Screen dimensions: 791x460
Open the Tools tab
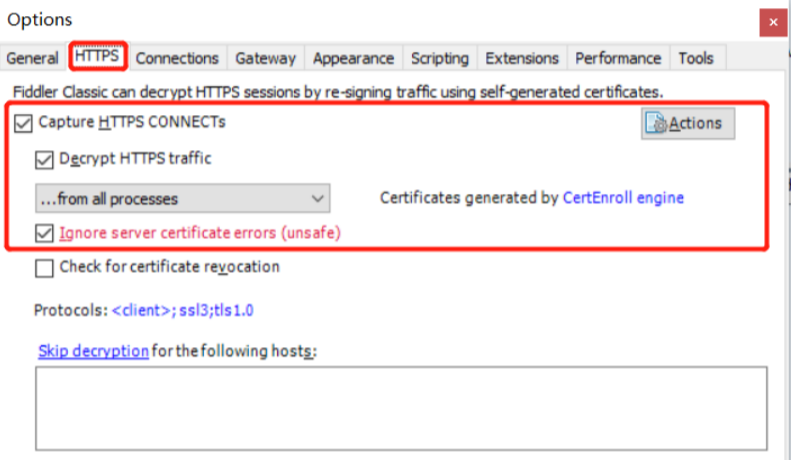tap(696, 59)
